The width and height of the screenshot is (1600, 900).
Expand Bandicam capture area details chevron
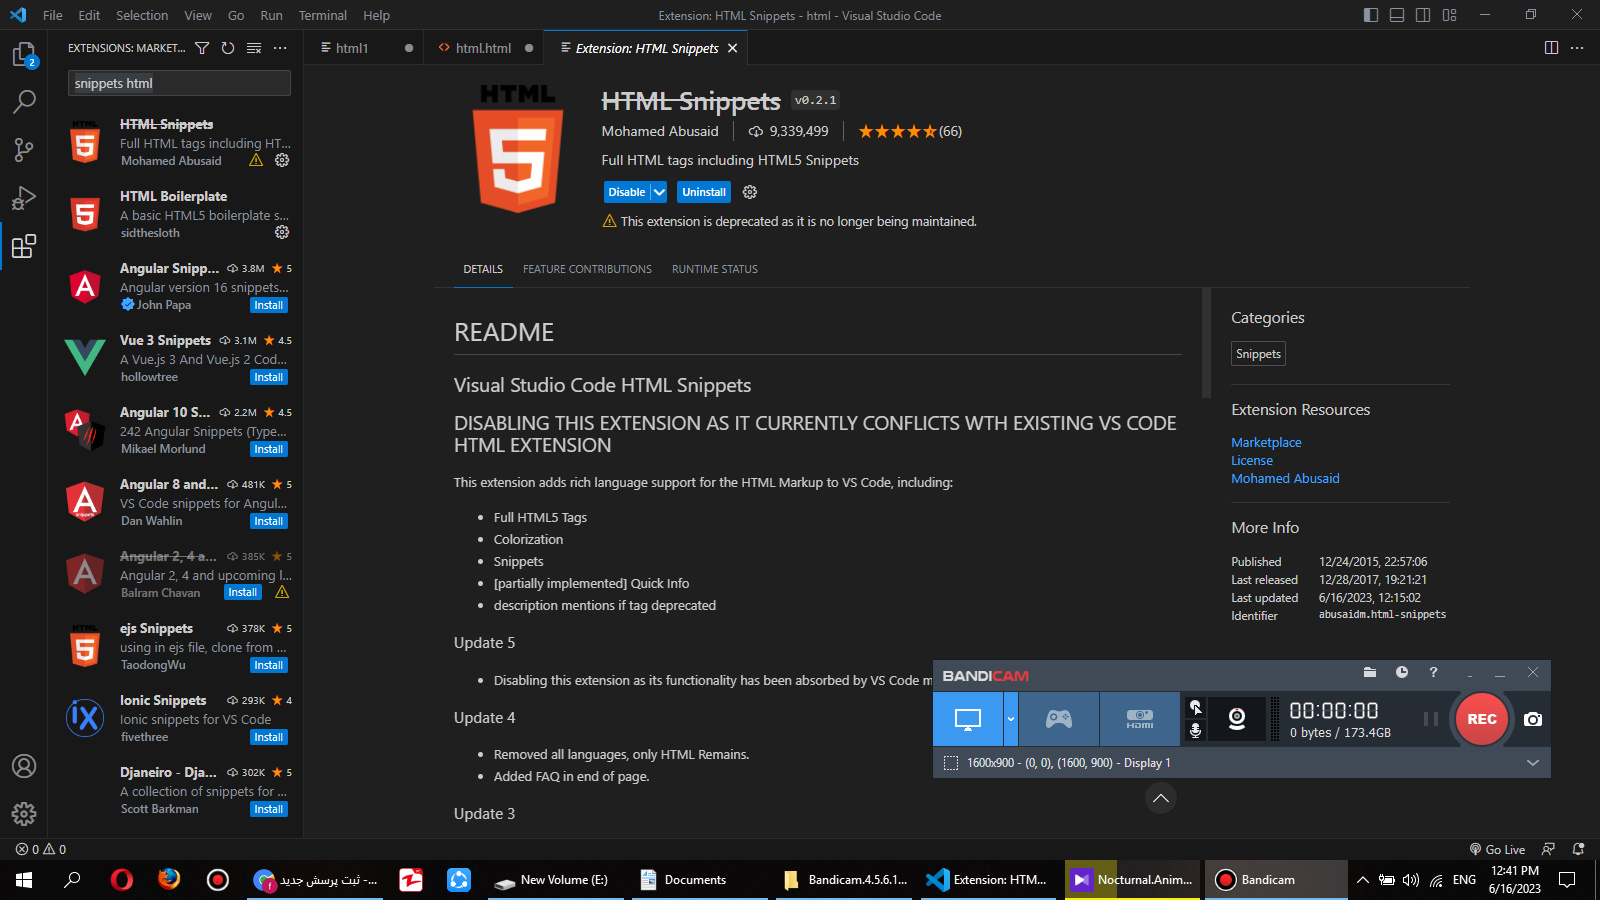point(1532,763)
